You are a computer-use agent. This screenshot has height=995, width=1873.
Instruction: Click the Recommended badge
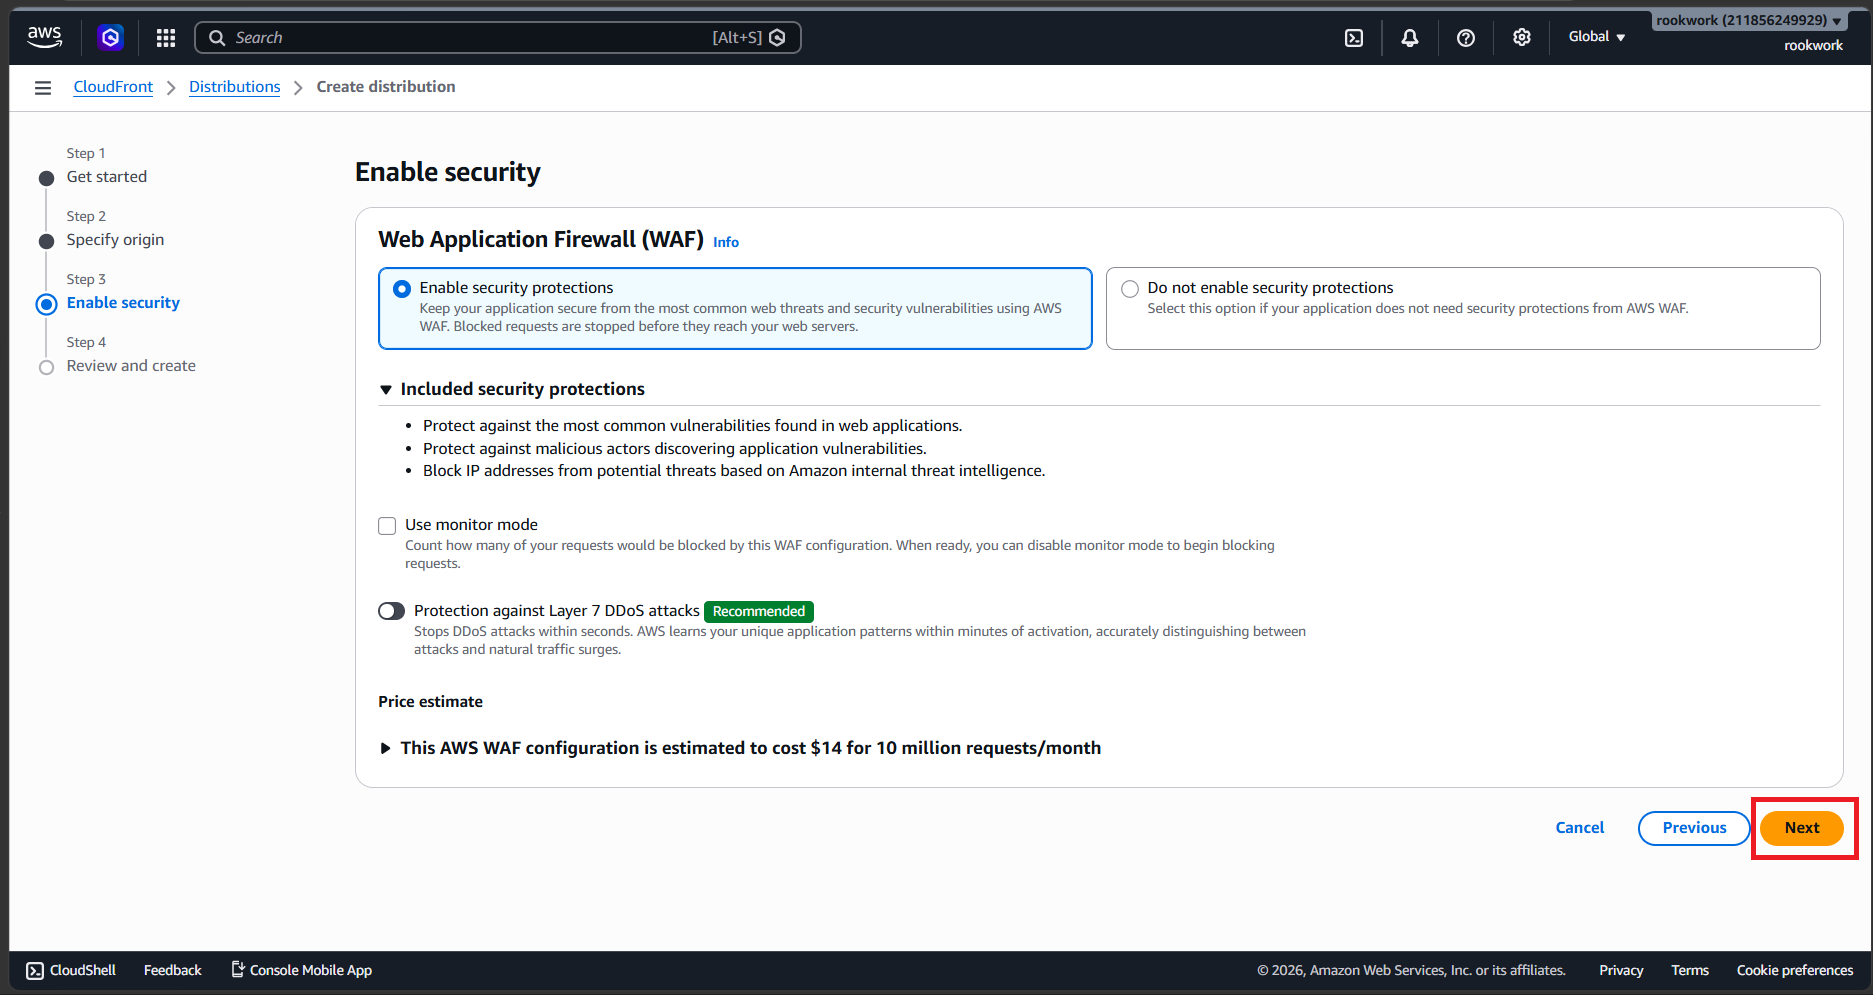759,611
